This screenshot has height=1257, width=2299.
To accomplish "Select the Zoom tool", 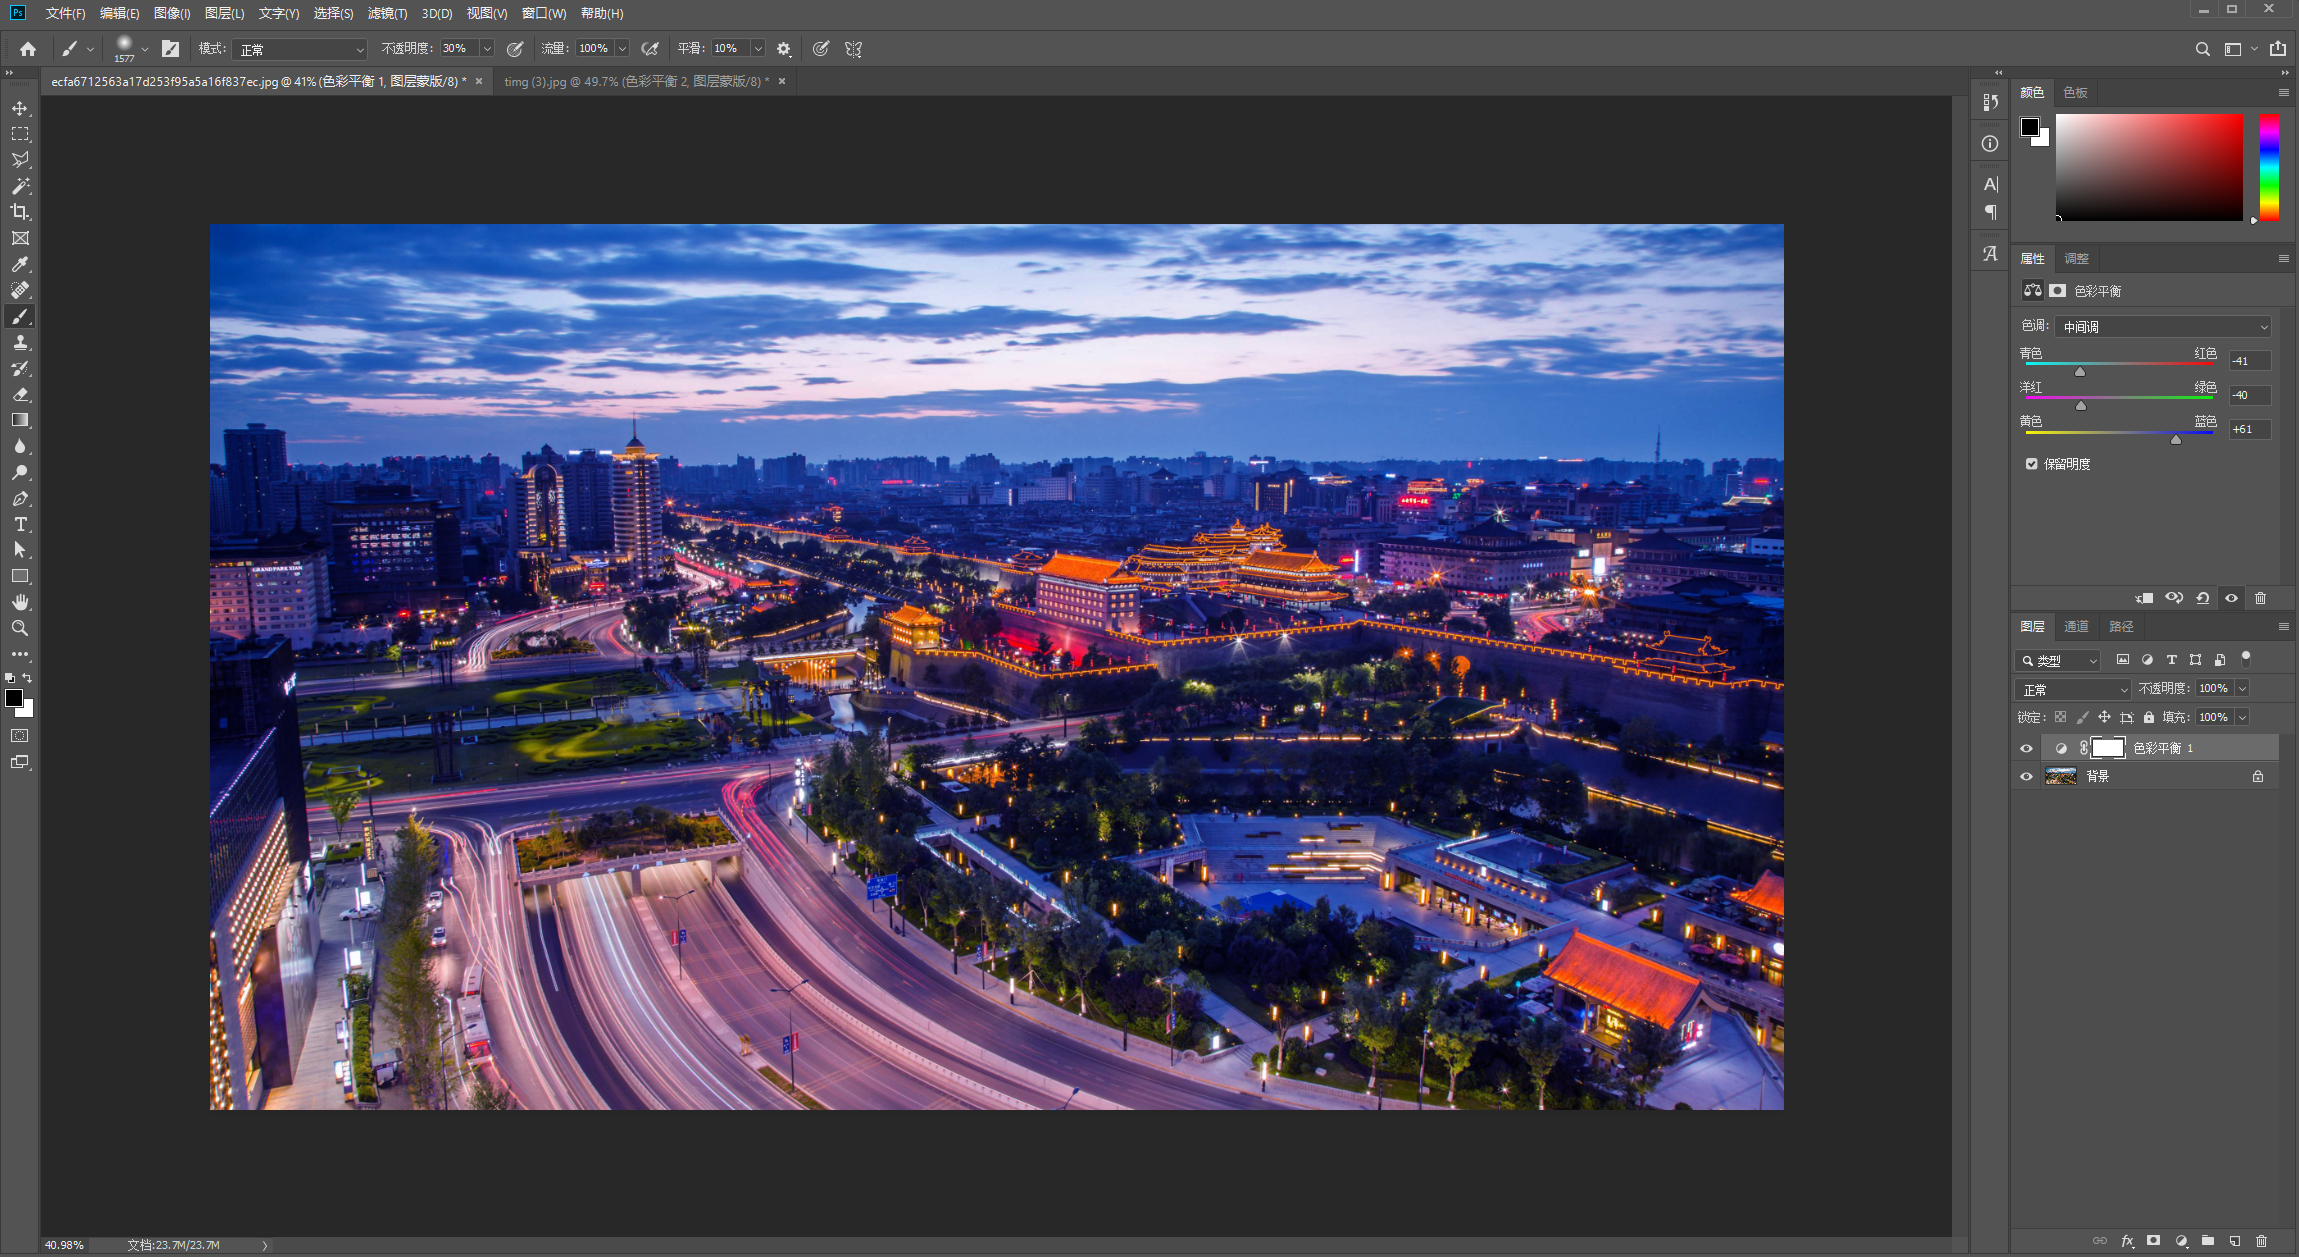I will pos(20,628).
